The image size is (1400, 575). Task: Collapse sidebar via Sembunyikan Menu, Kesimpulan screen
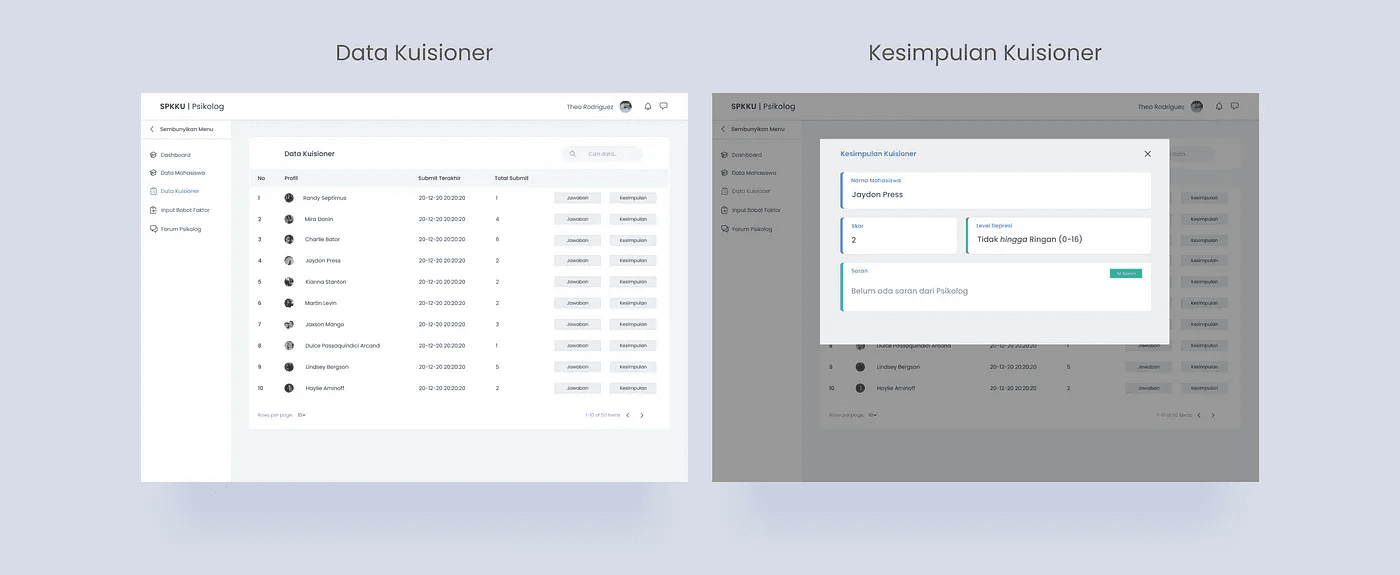pos(753,129)
